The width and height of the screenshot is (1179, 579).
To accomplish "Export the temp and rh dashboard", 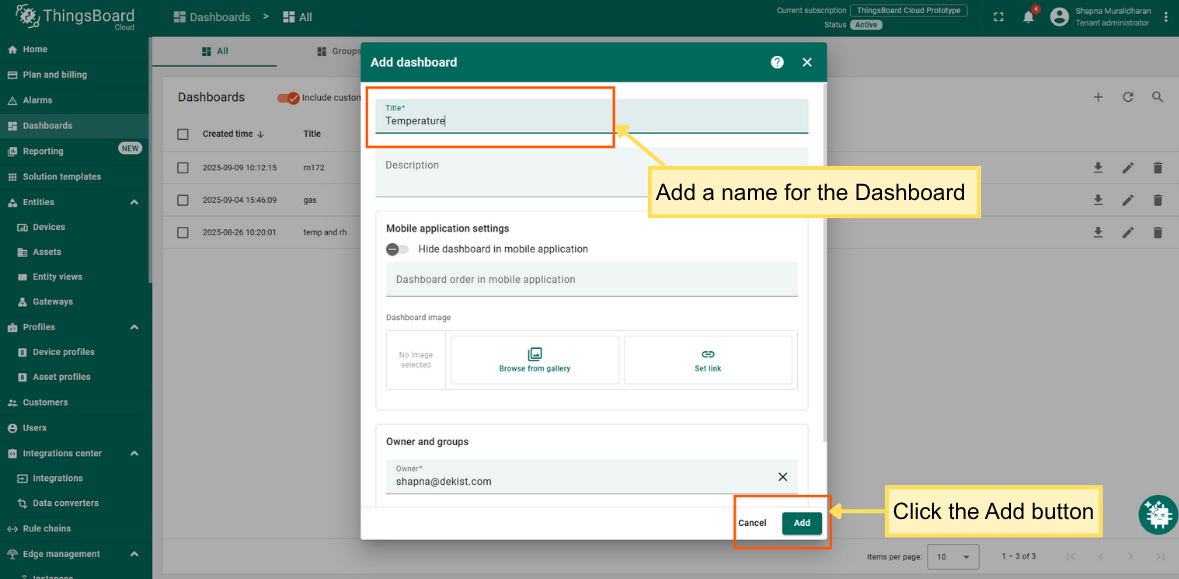I will click(1098, 233).
